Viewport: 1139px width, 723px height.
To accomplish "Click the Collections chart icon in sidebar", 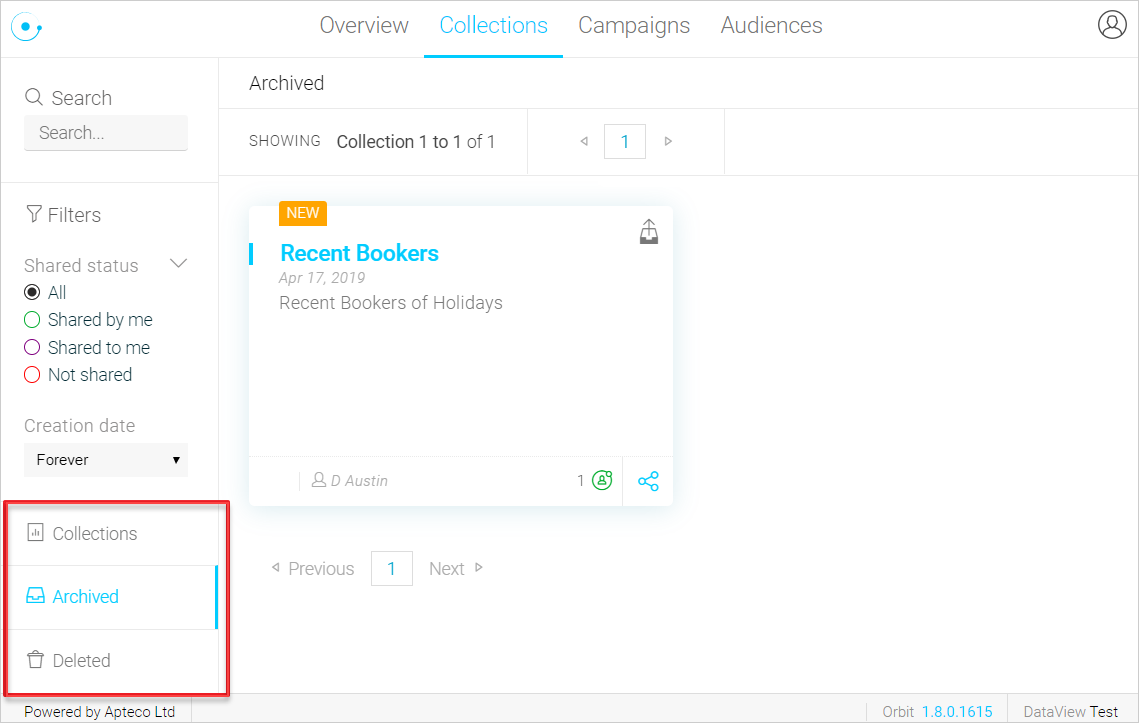I will pyautogui.click(x=35, y=533).
